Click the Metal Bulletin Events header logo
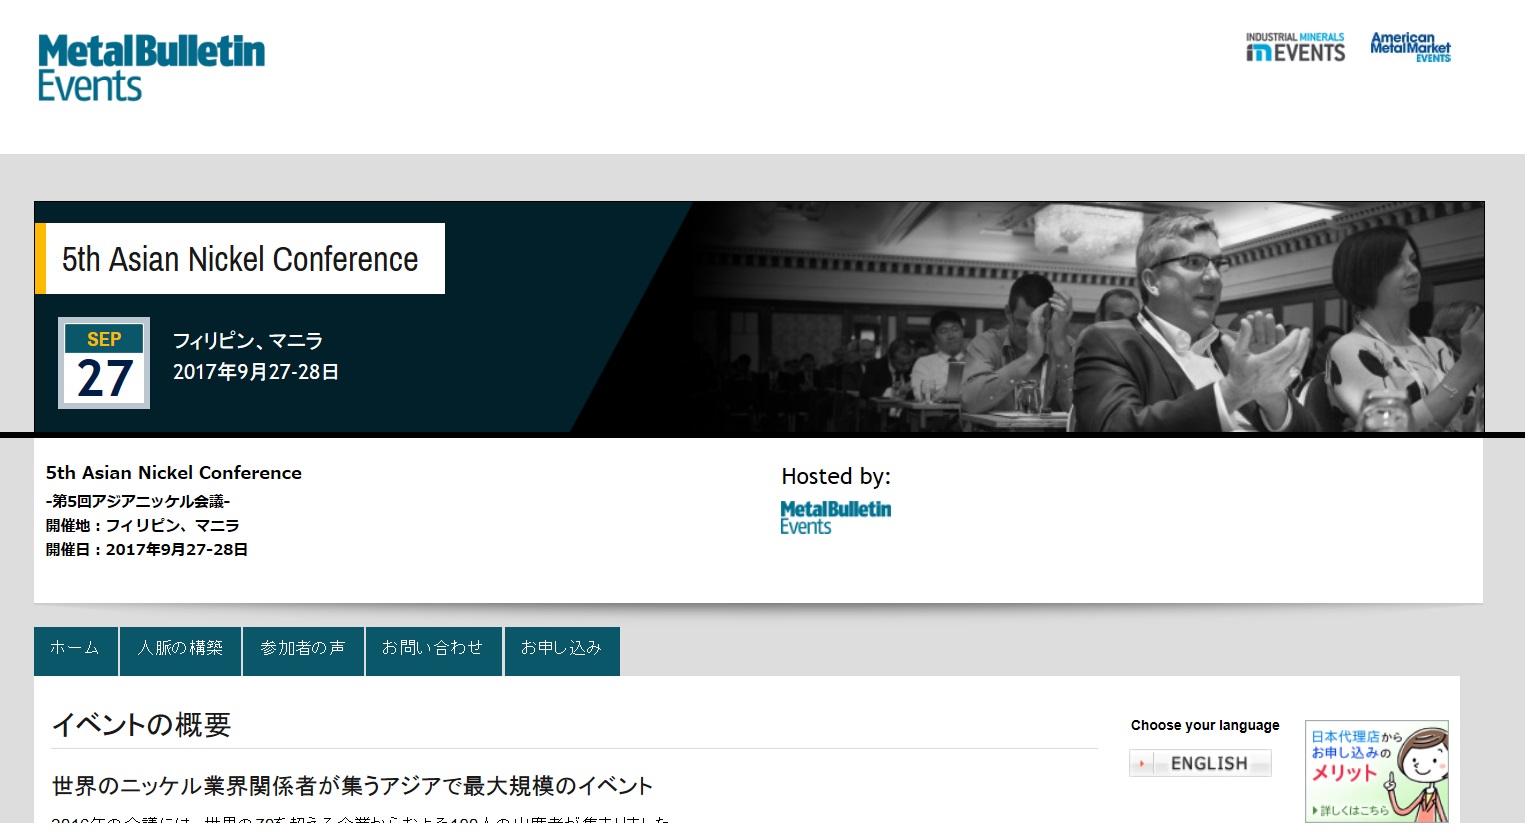This screenshot has height=832, width=1525. pyautogui.click(x=151, y=68)
